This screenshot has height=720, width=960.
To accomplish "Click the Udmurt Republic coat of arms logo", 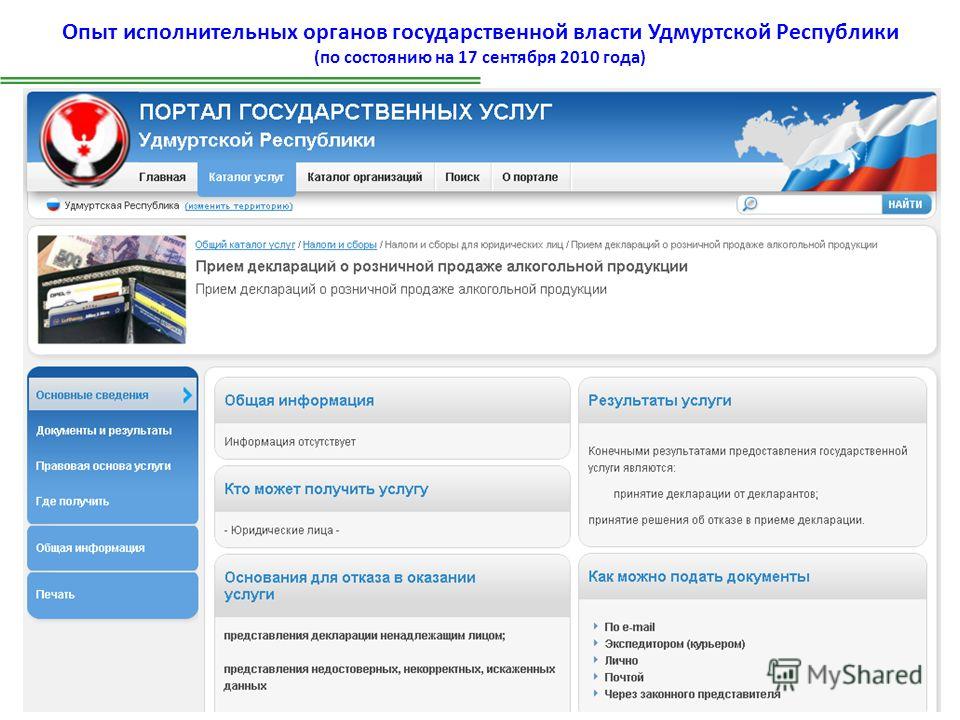I will 84,141.
